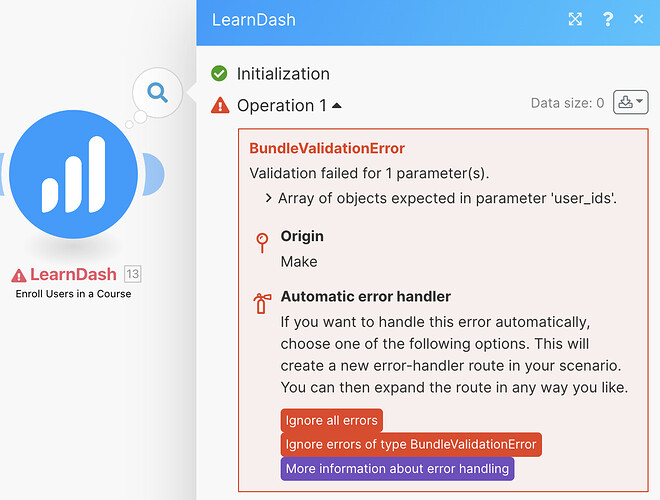Click the red warning icon beside LearnDash label
Screen dimensions: 660x500
[x=19, y=275]
